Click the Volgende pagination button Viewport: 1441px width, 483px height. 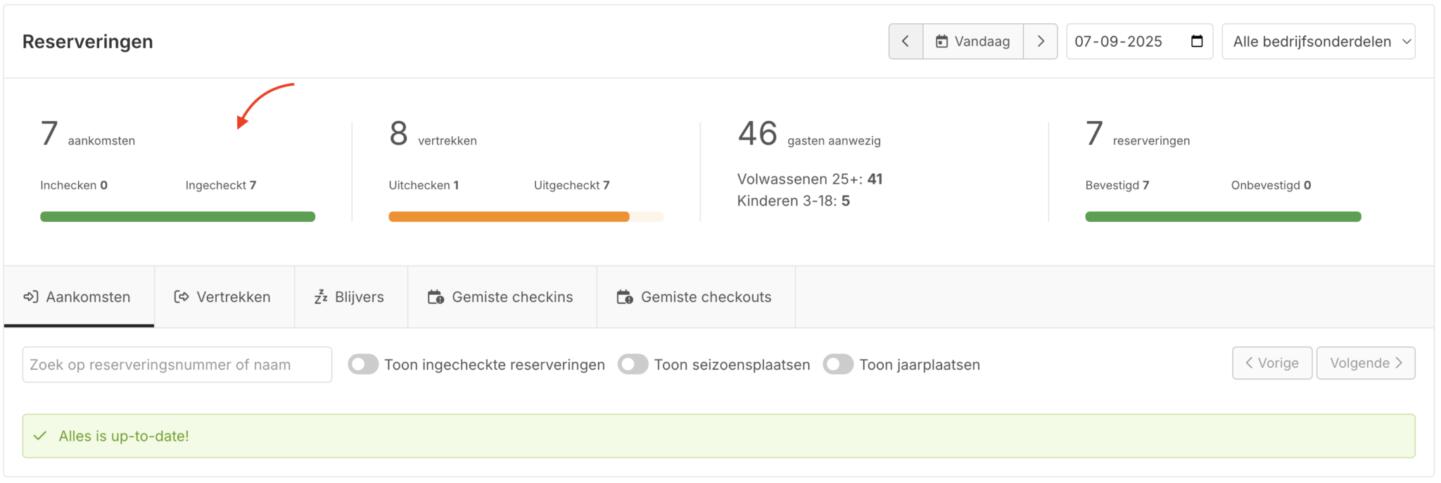(x=1365, y=364)
